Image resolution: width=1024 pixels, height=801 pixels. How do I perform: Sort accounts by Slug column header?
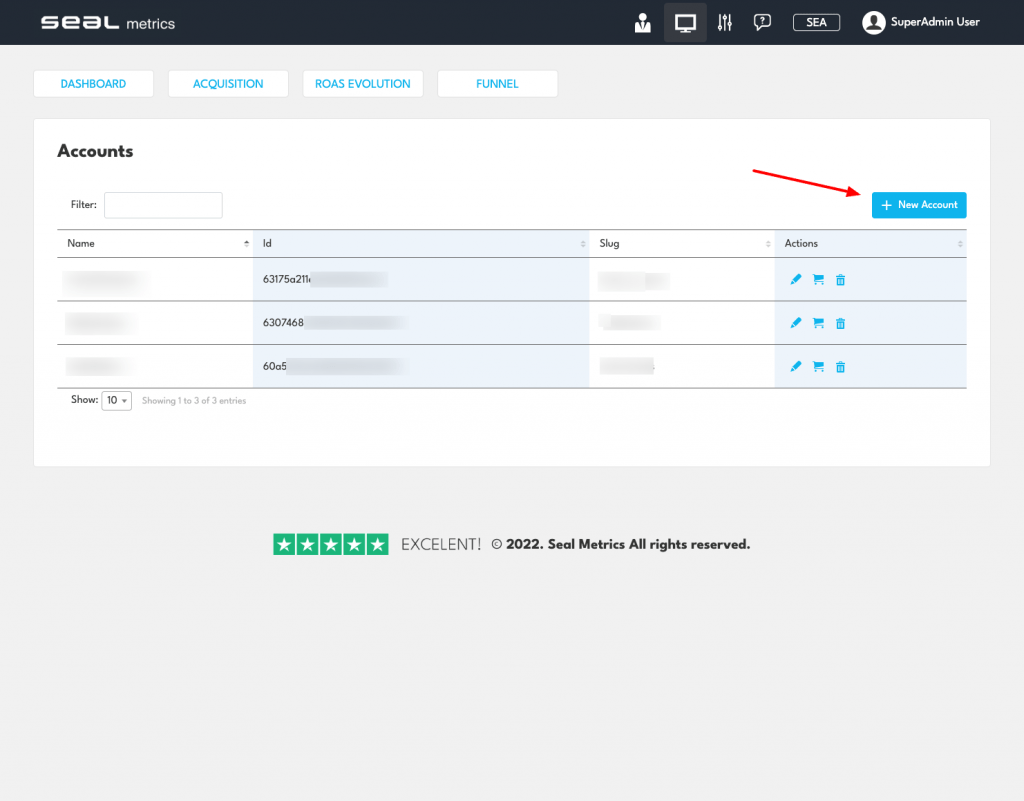[681, 243]
